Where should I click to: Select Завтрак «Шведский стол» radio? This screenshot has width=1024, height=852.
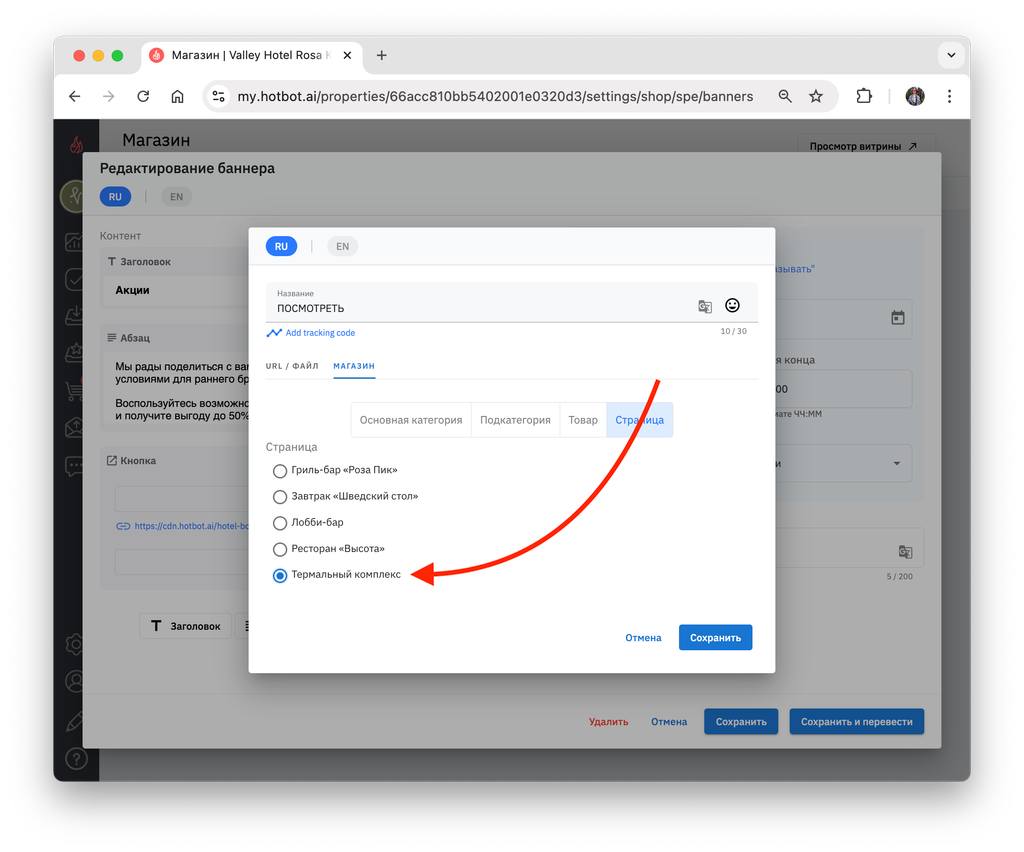(x=280, y=497)
